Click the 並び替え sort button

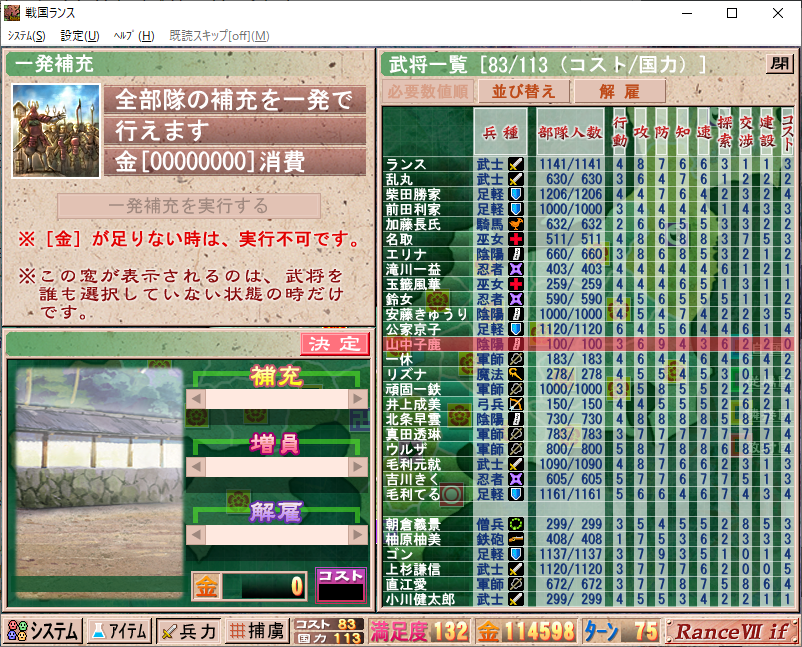coord(524,92)
